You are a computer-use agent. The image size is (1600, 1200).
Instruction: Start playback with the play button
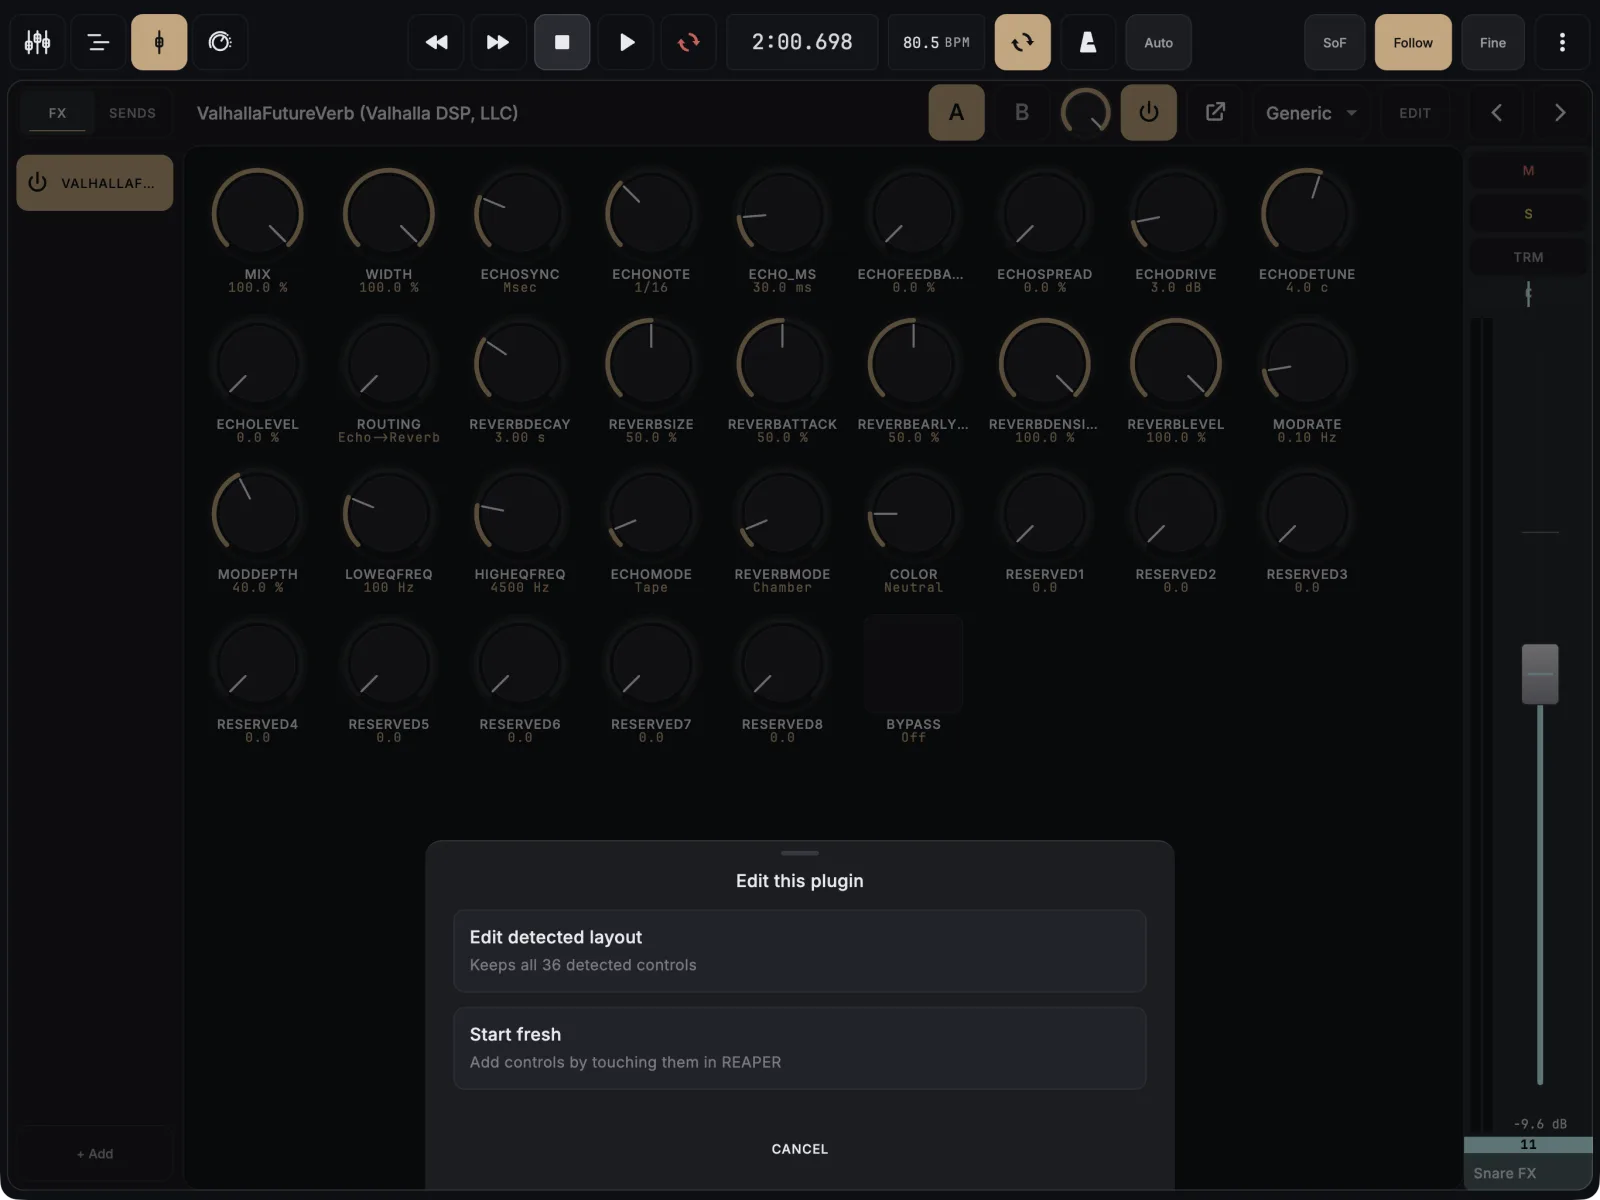point(626,42)
